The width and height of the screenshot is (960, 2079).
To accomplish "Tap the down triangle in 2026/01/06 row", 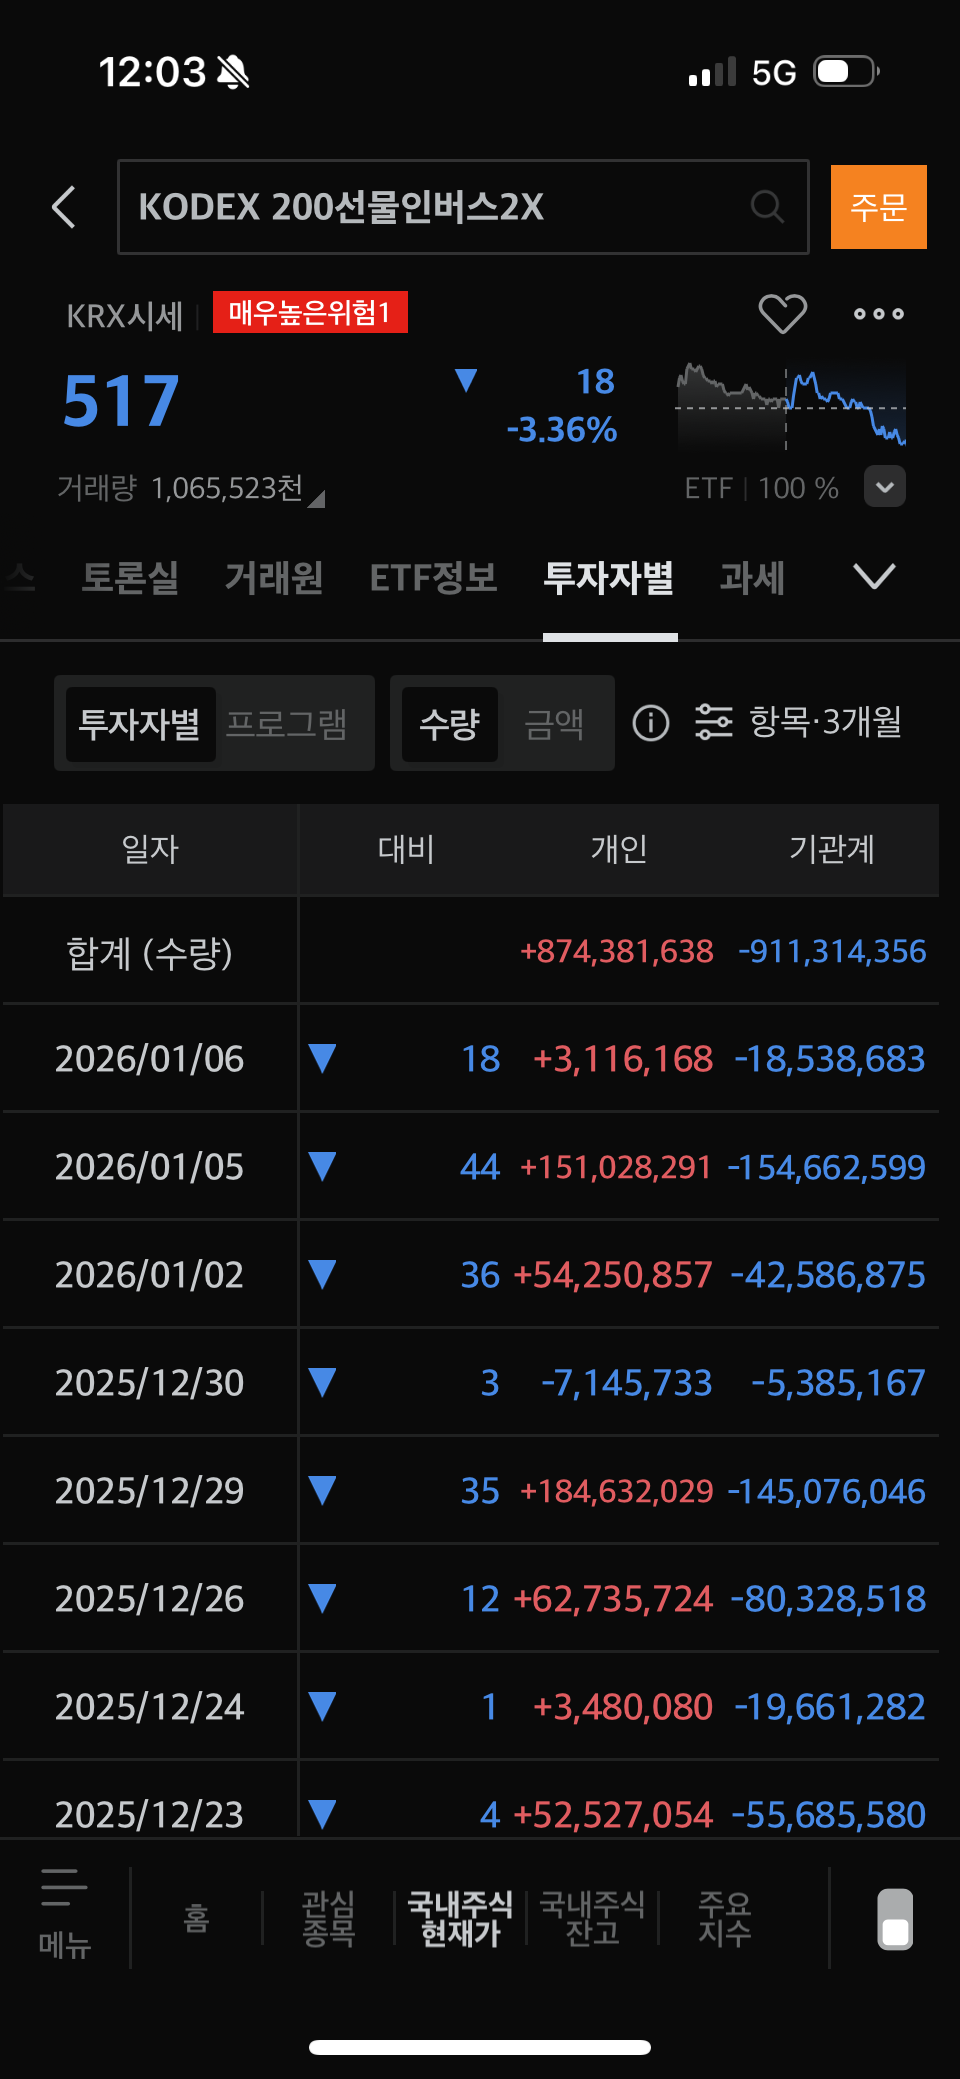I will [322, 1059].
